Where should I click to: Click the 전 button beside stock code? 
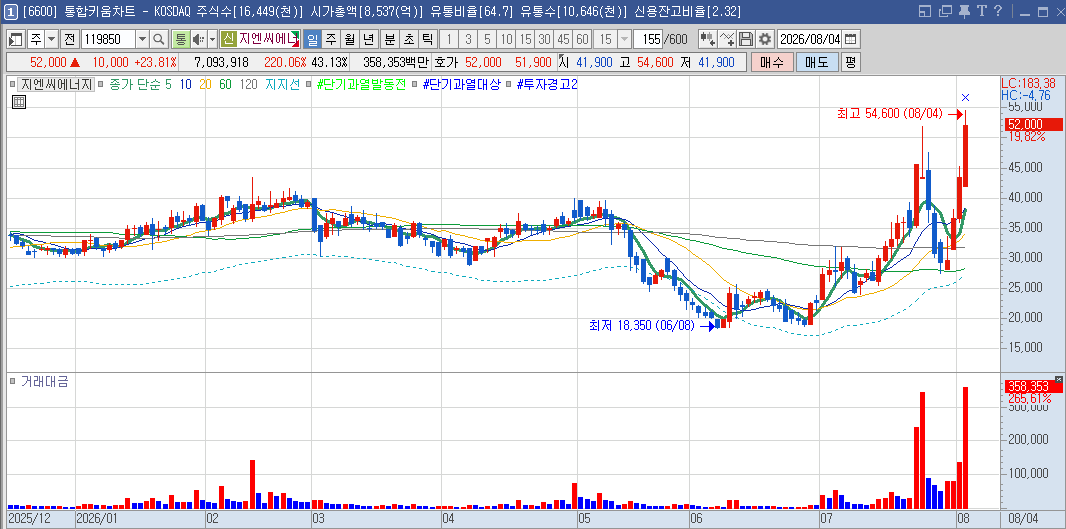[x=69, y=39]
